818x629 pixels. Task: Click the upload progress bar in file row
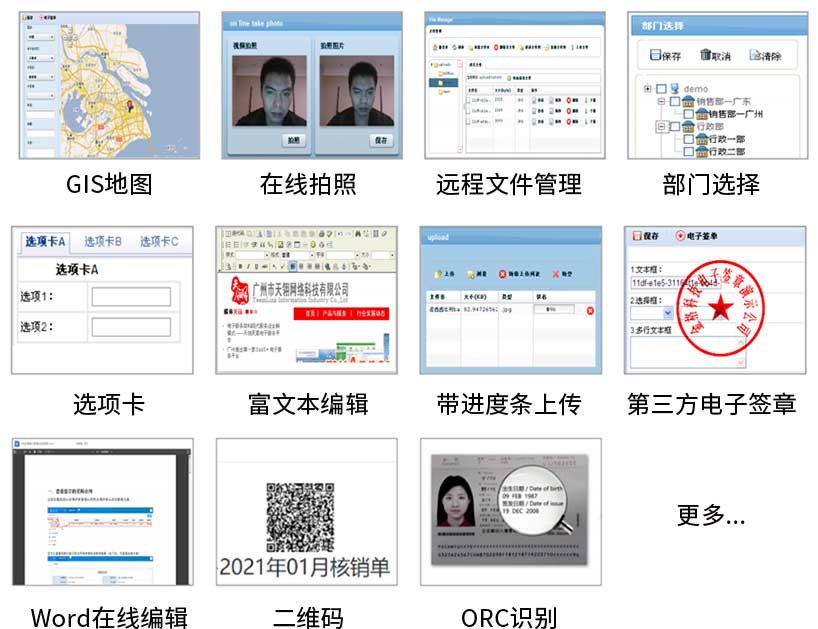click(x=554, y=309)
